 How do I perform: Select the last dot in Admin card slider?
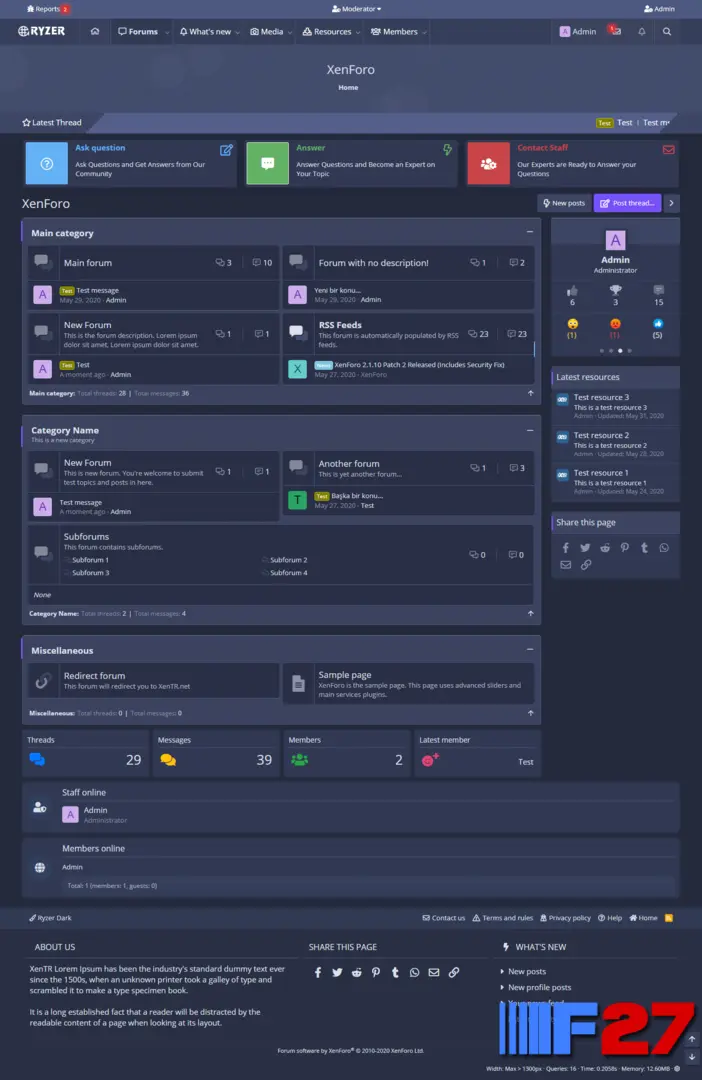[629, 351]
